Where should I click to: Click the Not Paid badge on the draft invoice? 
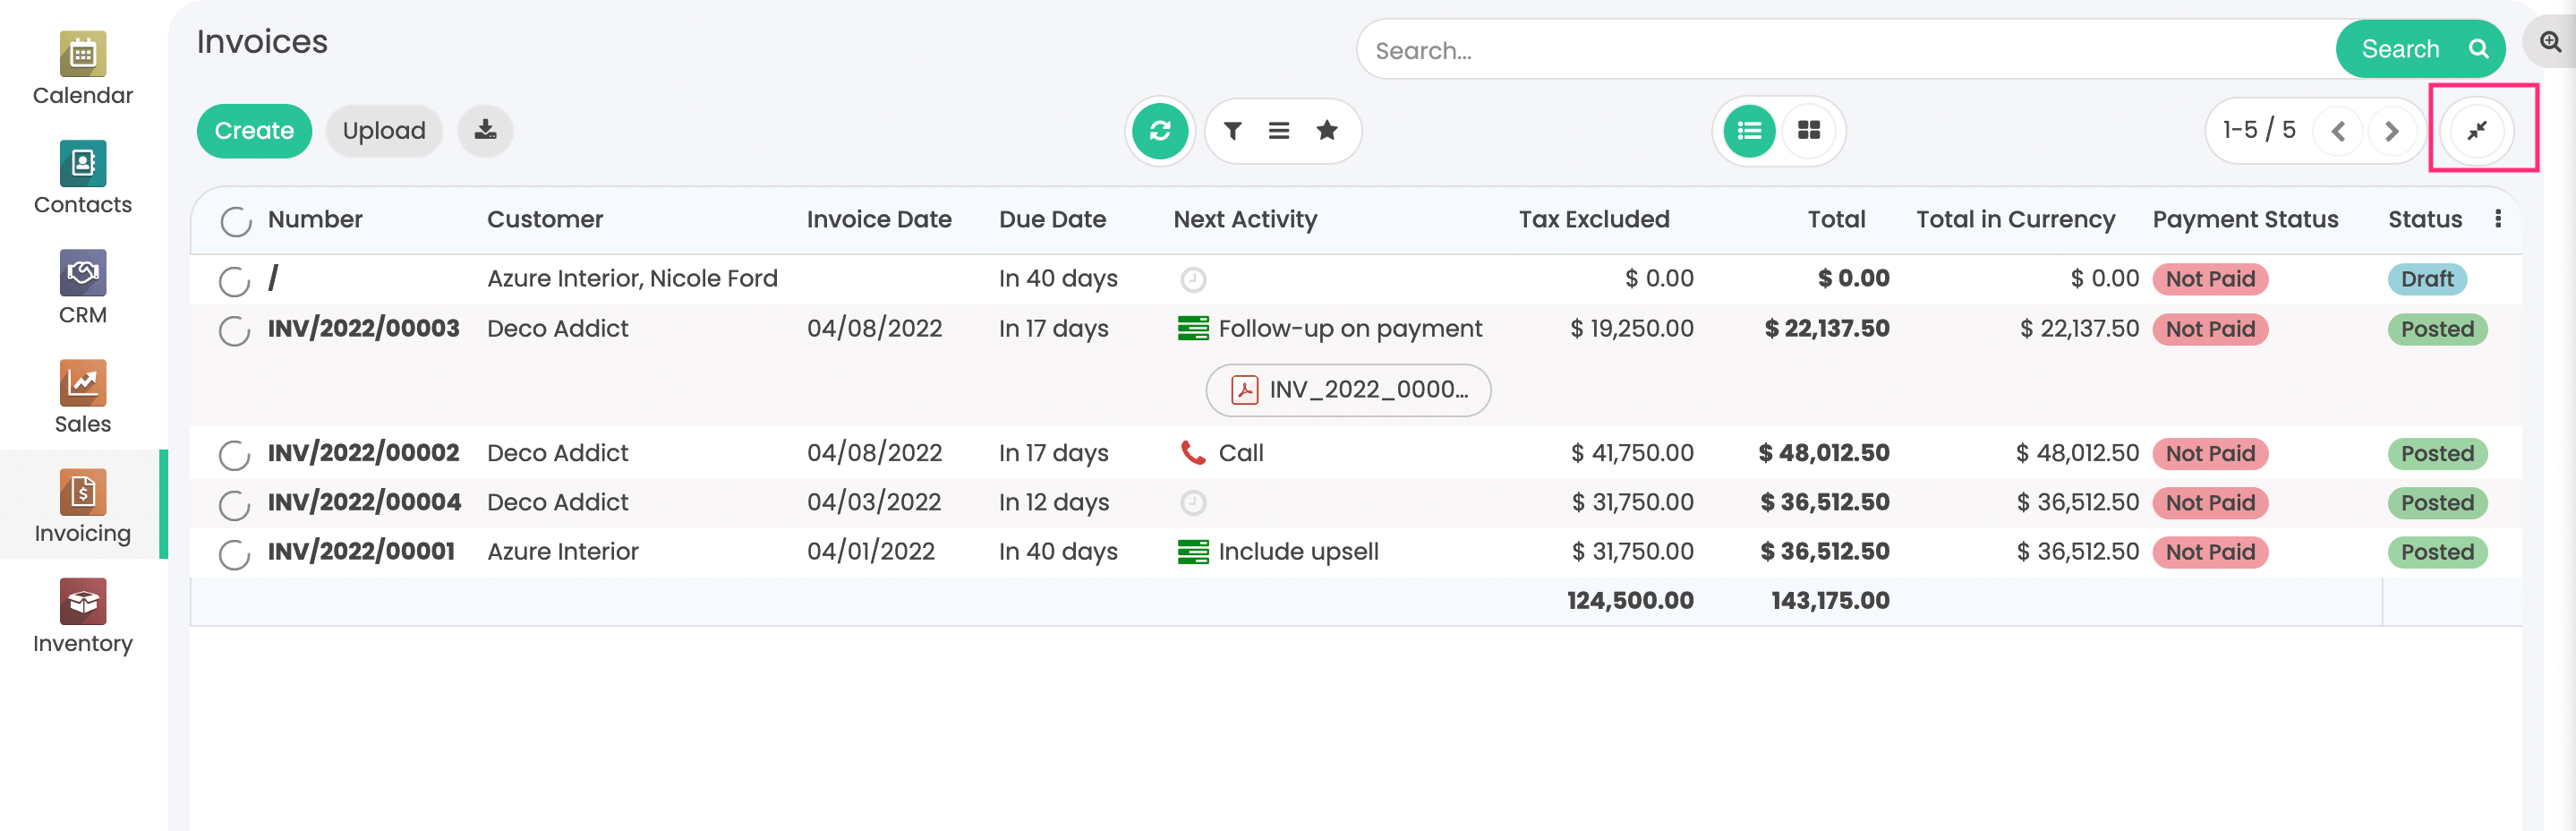click(2209, 279)
